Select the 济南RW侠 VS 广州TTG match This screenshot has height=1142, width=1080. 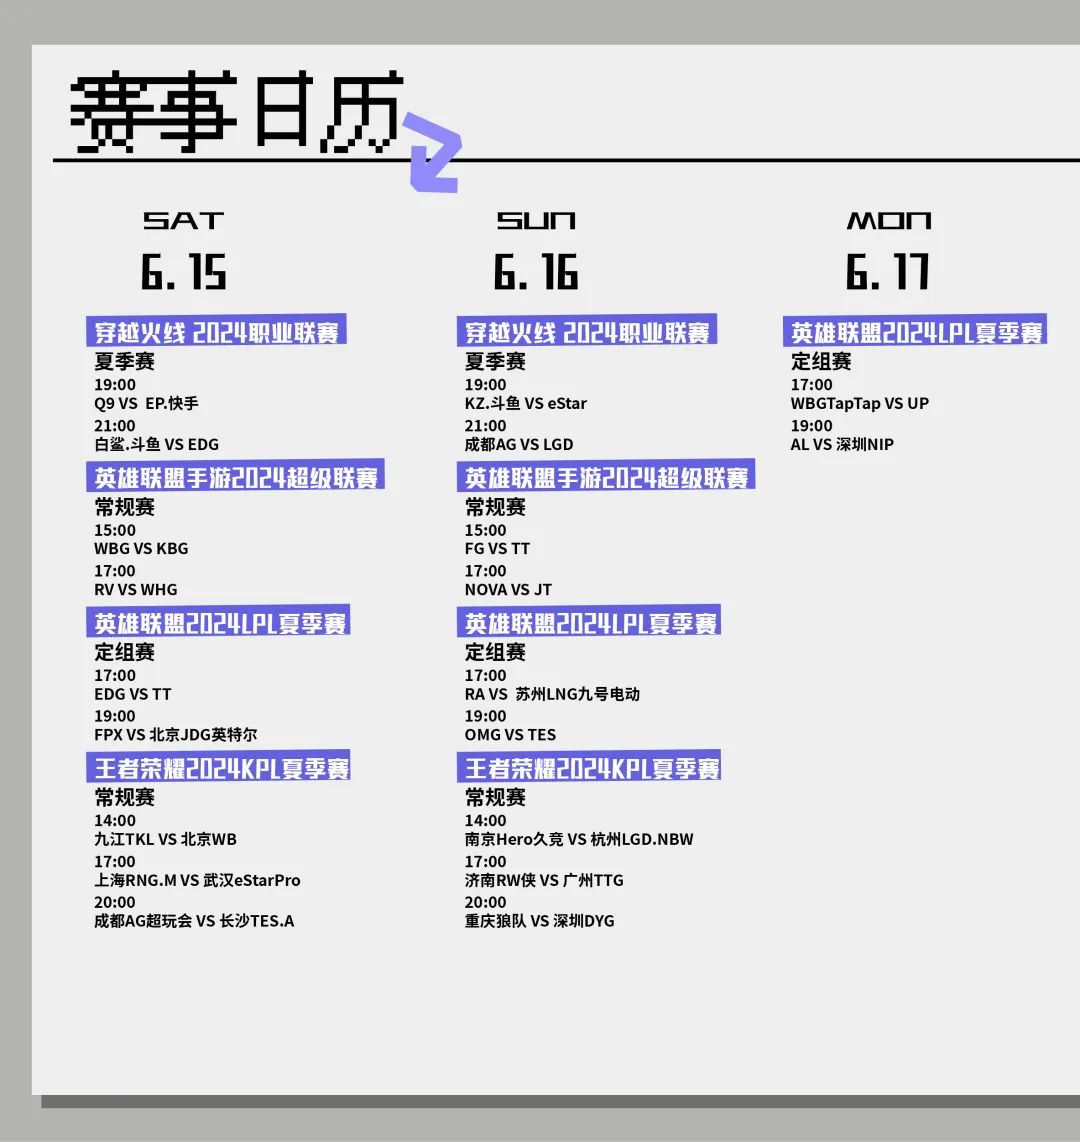tap(544, 880)
